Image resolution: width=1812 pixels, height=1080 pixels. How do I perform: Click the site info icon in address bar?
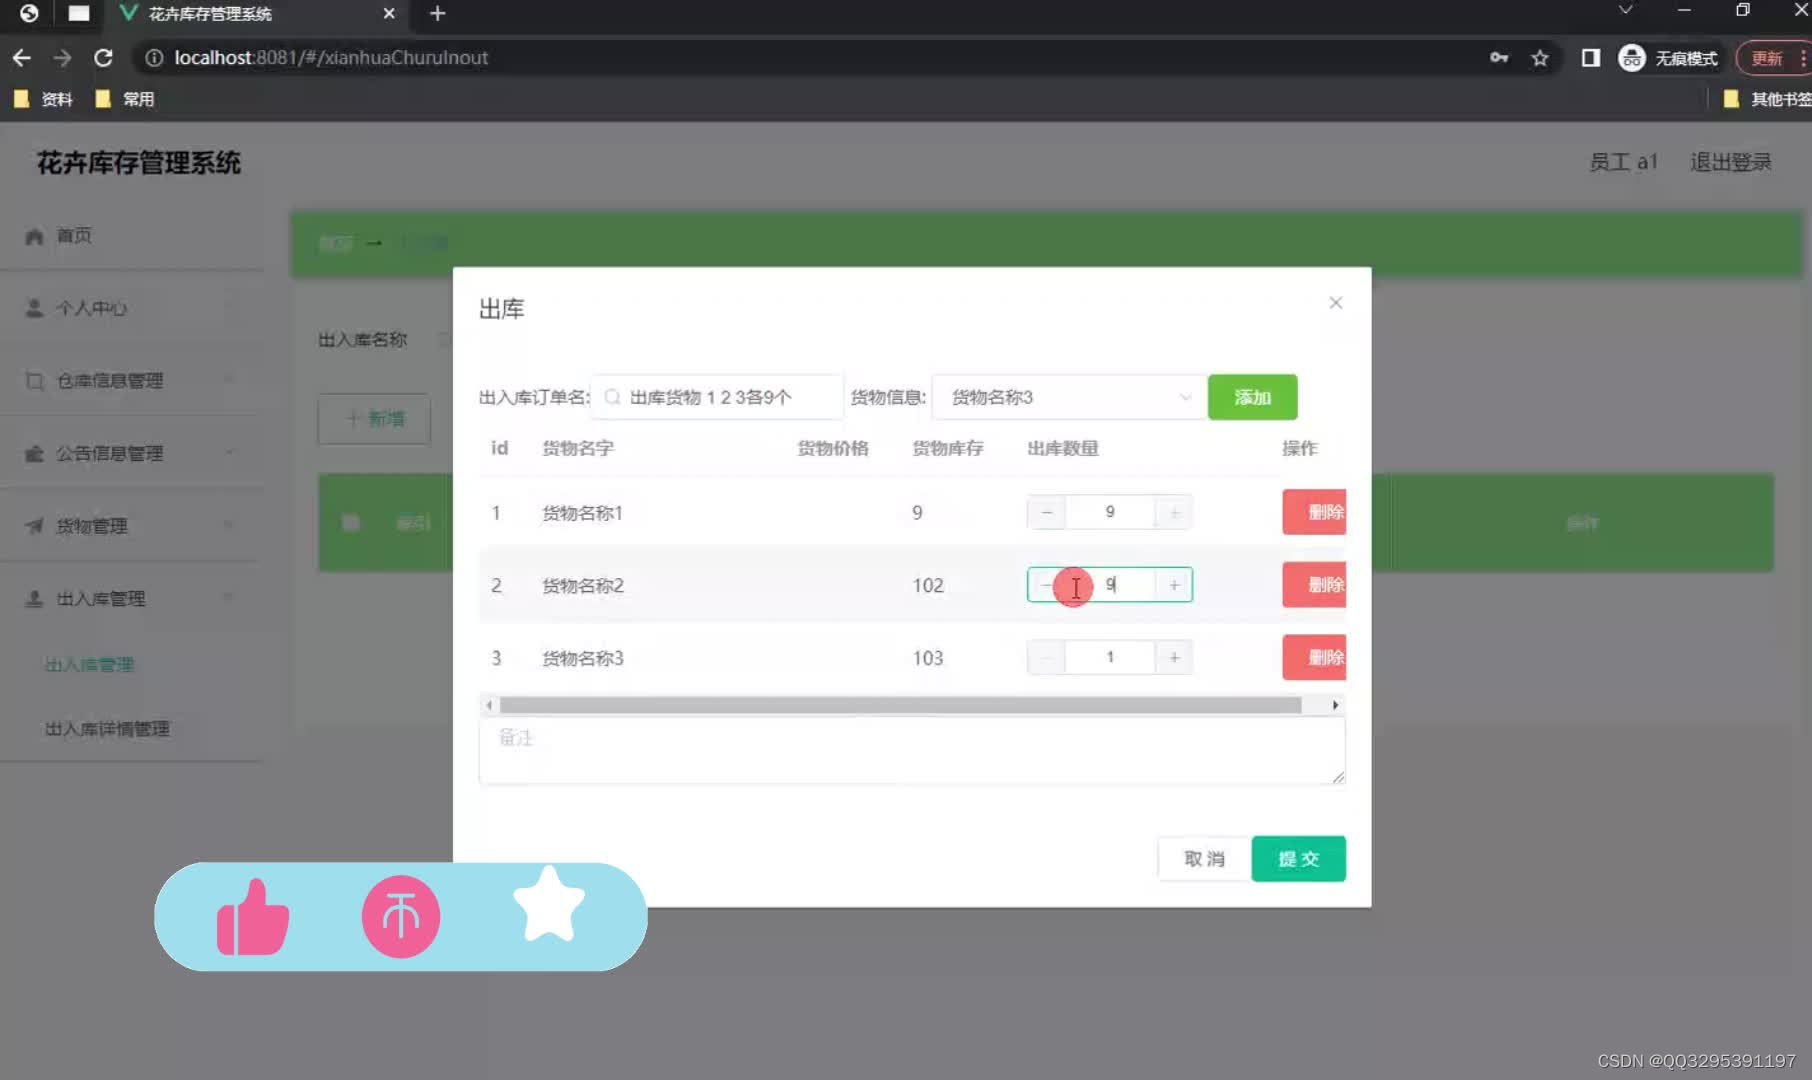click(x=154, y=58)
